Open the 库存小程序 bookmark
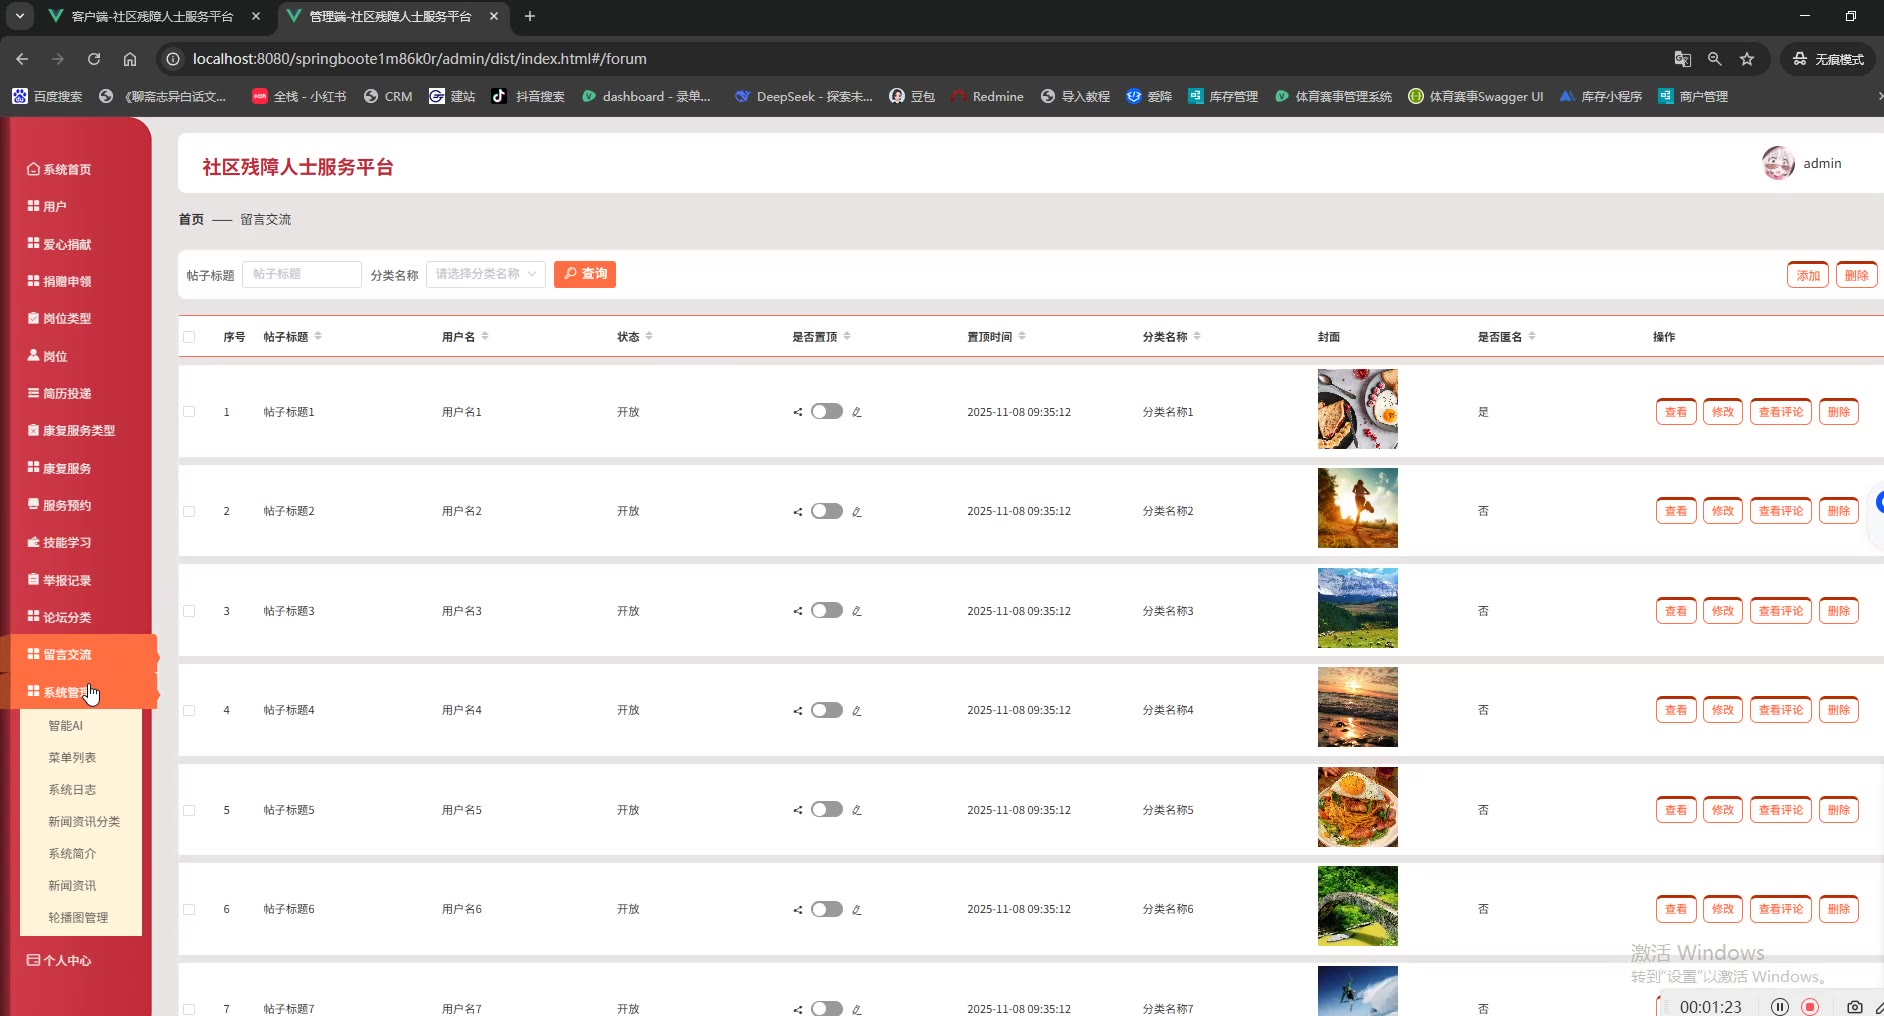 click(1601, 96)
